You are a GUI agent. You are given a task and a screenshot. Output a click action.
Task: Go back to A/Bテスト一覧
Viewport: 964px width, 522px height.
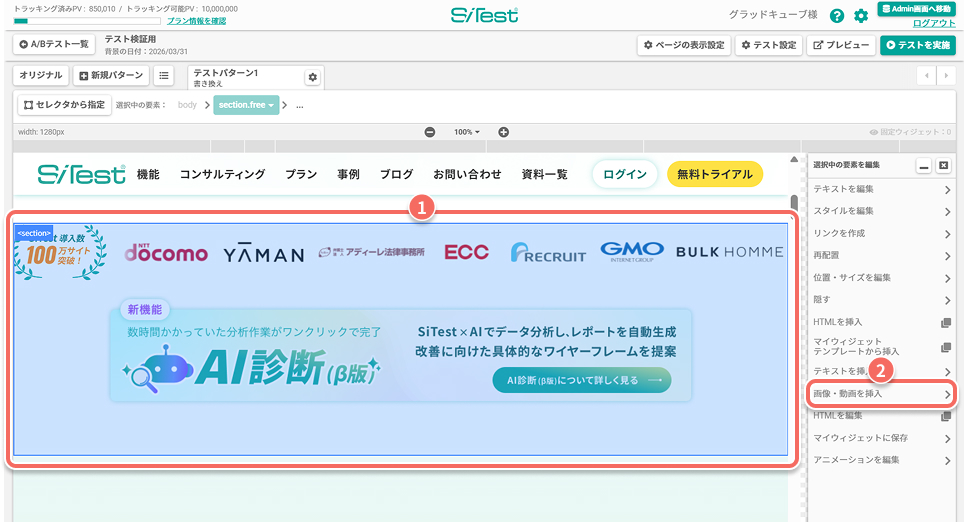pyautogui.click(x=54, y=44)
